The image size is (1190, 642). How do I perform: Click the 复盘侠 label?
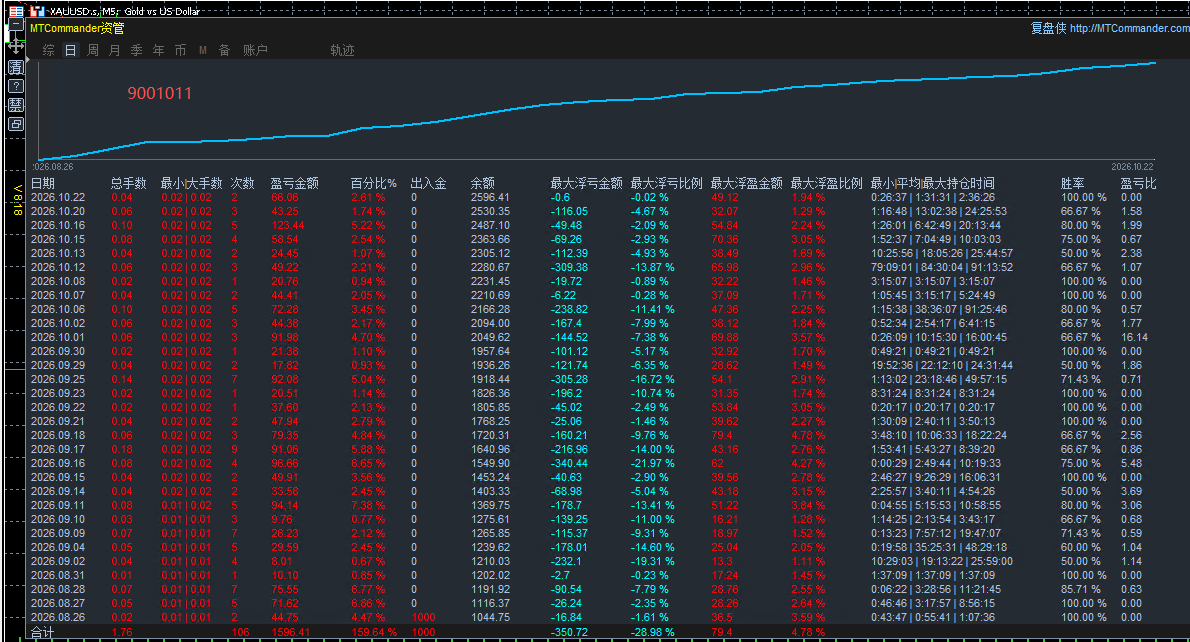(1048, 28)
